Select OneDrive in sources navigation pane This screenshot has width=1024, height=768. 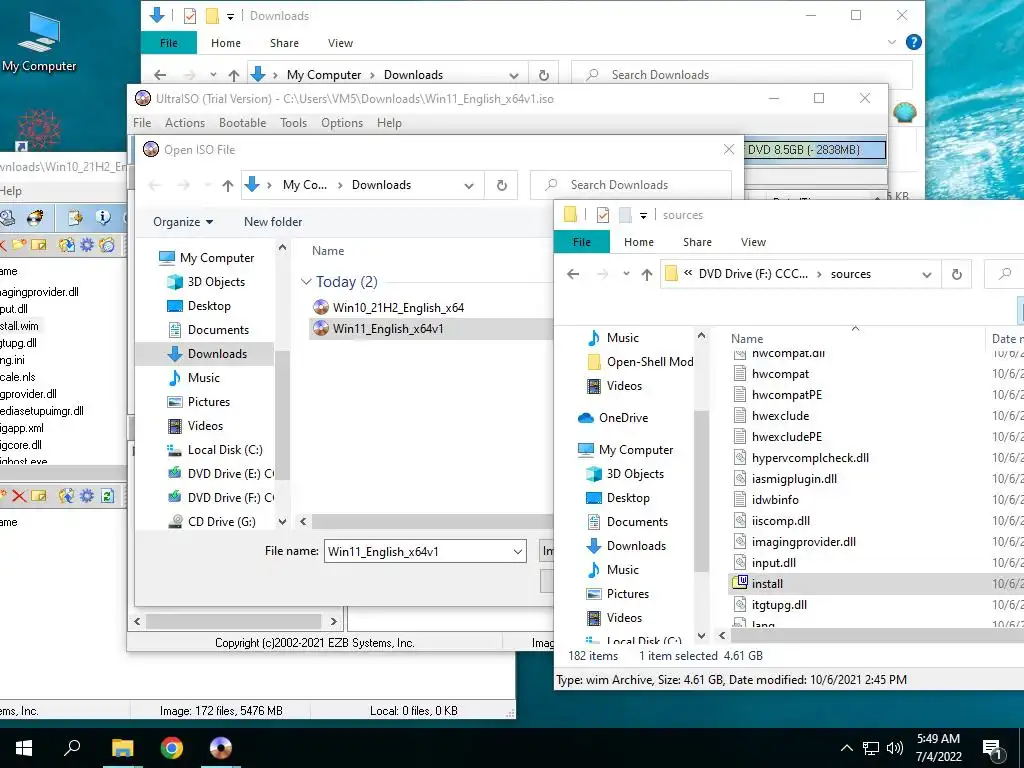(613, 418)
